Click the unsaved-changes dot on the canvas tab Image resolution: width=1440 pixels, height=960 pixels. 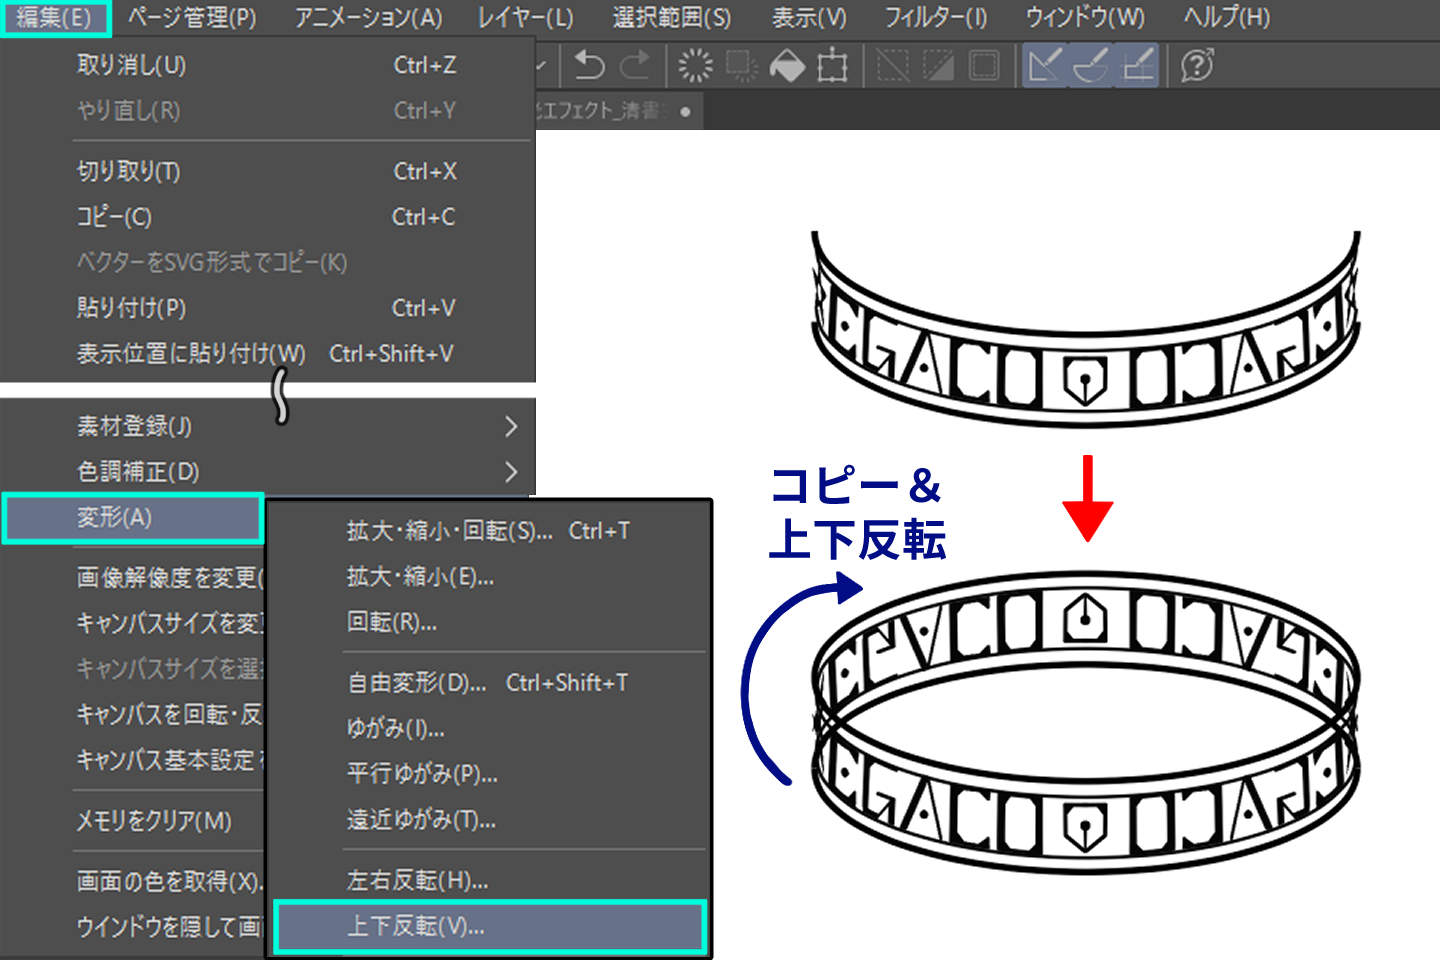tap(684, 111)
